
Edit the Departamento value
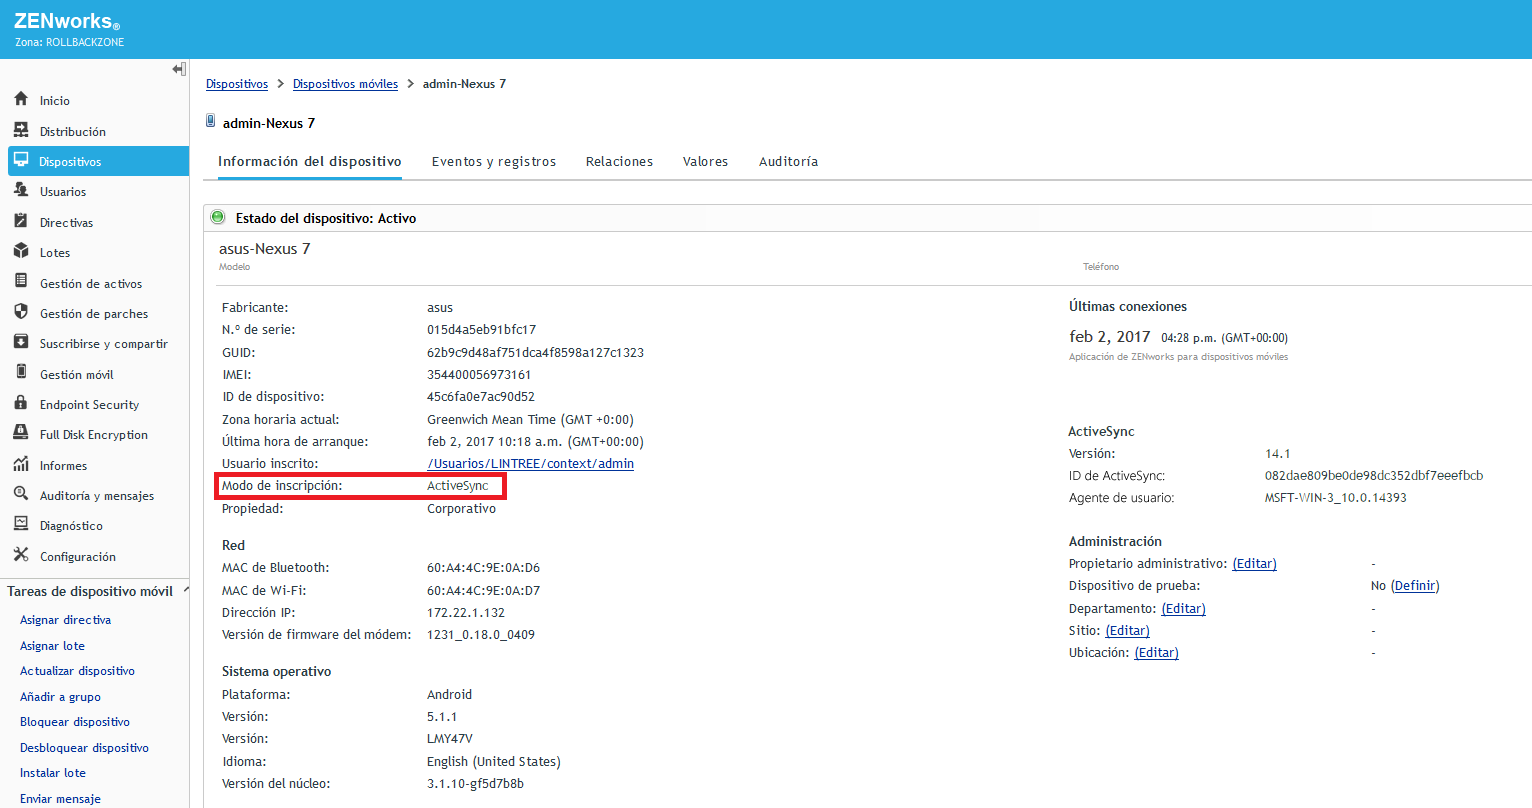[x=1183, y=609]
